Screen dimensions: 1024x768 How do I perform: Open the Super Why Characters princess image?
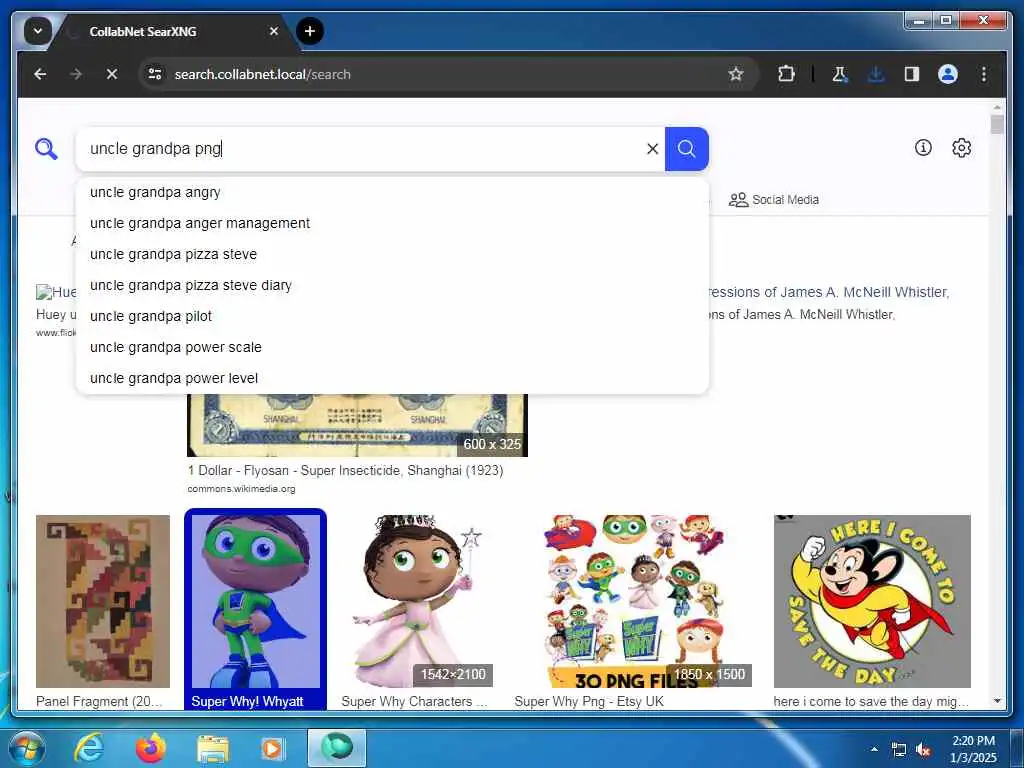(417, 601)
